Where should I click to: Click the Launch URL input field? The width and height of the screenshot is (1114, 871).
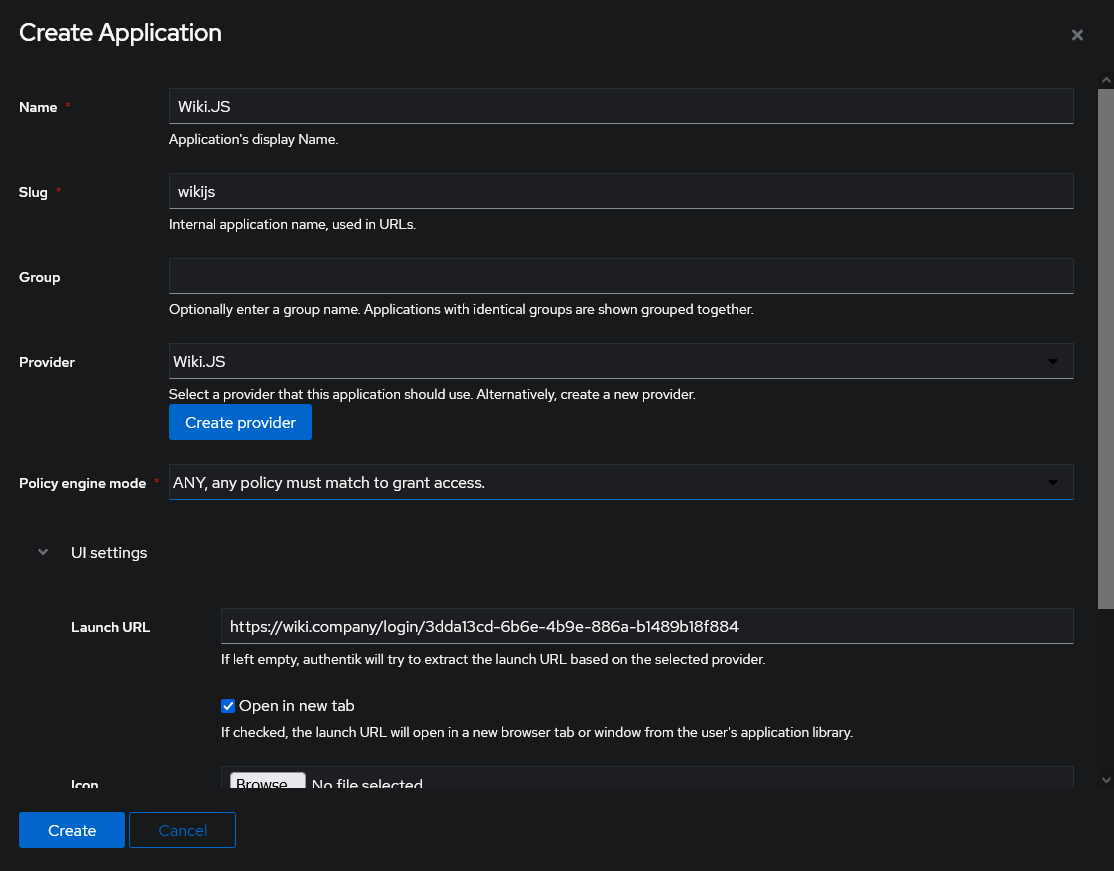(646, 626)
